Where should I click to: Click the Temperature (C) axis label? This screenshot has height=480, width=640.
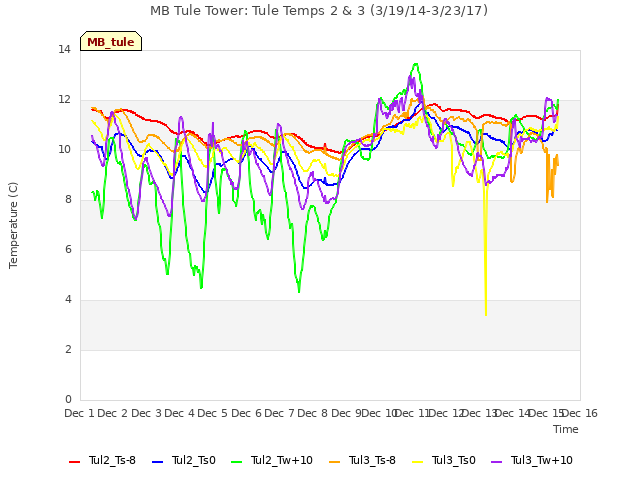[13, 225]
